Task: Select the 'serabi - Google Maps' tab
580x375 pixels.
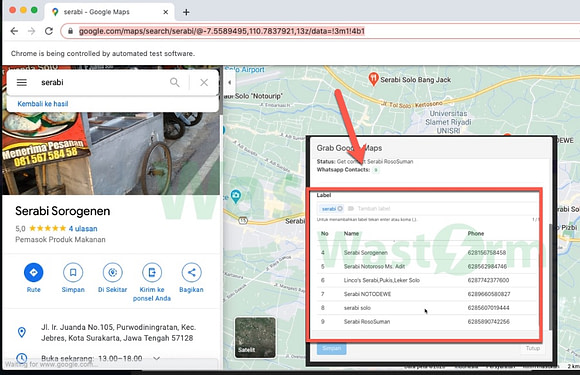Action: pyautogui.click(x=109, y=12)
